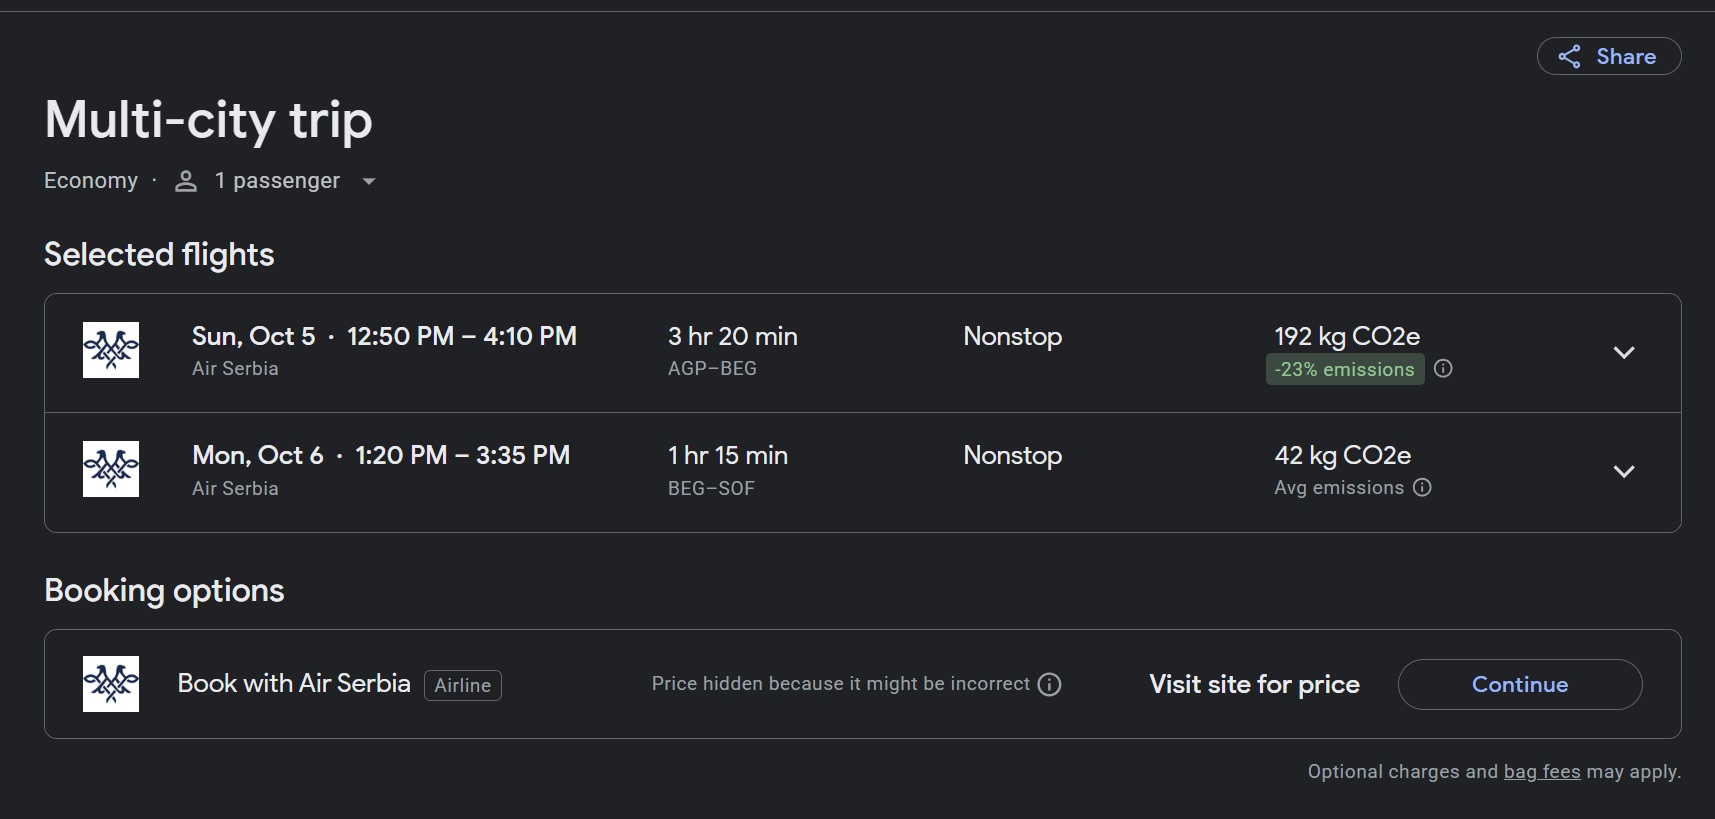Click the Airline tag label
This screenshot has width=1715, height=819.
point(462,686)
